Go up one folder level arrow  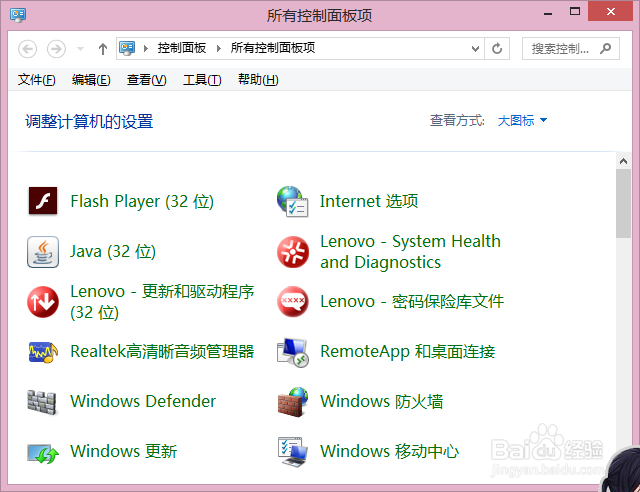click(x=103, y=49)
